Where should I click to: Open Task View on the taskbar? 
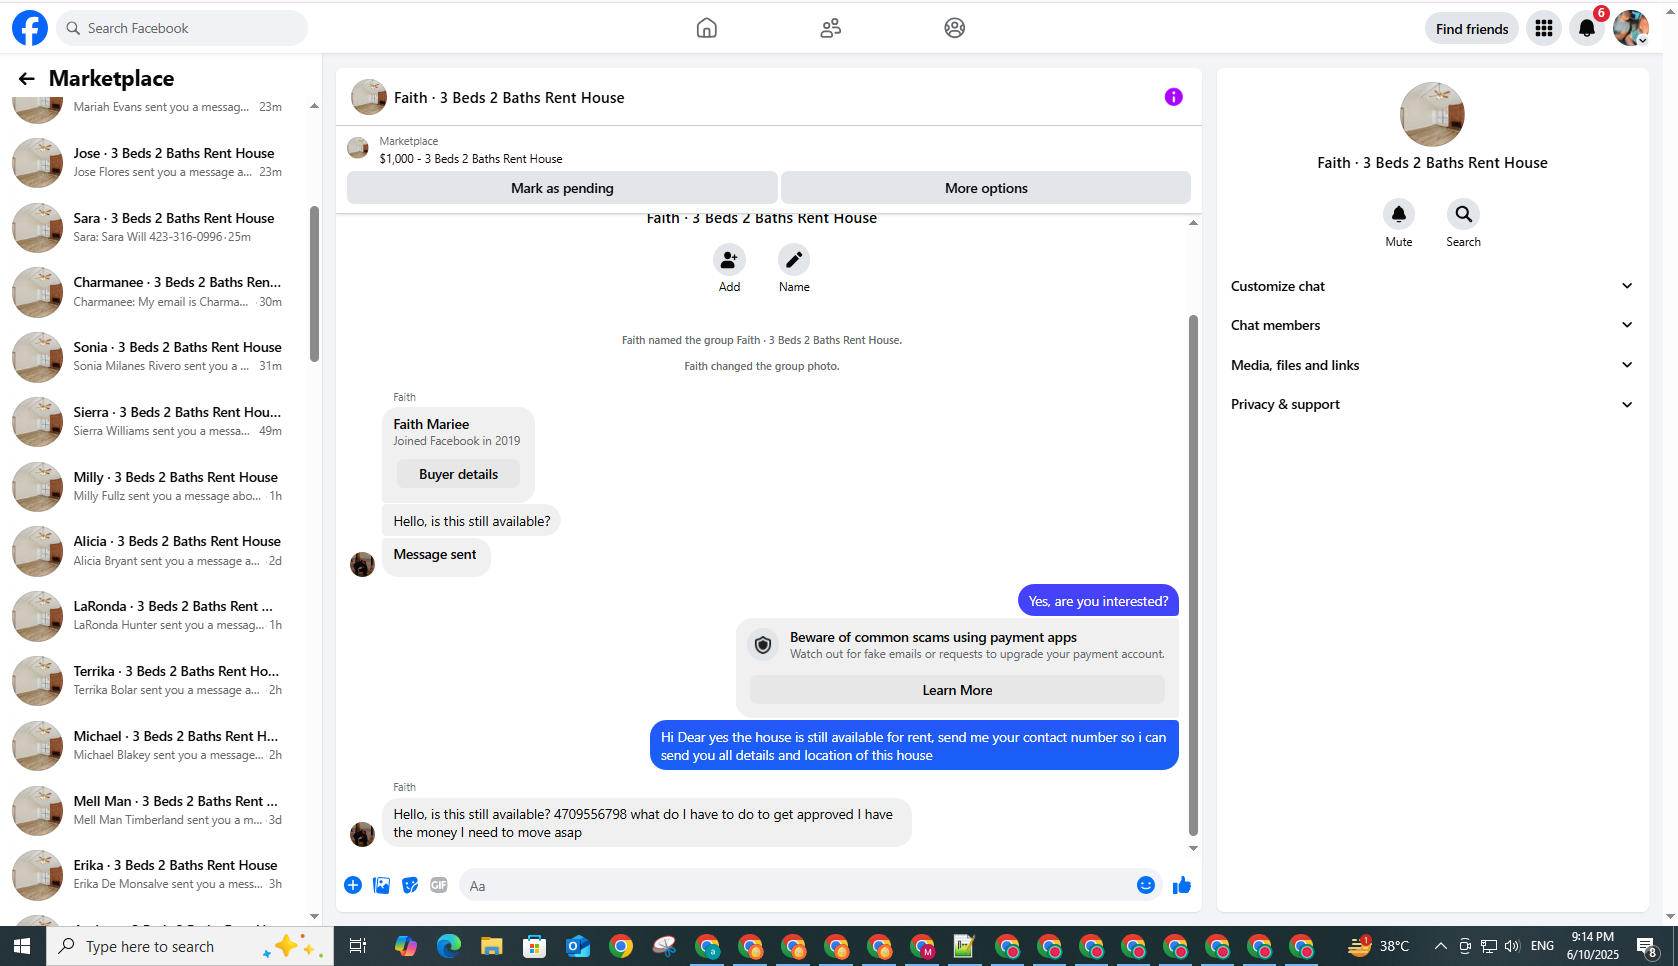coord(358,946)
